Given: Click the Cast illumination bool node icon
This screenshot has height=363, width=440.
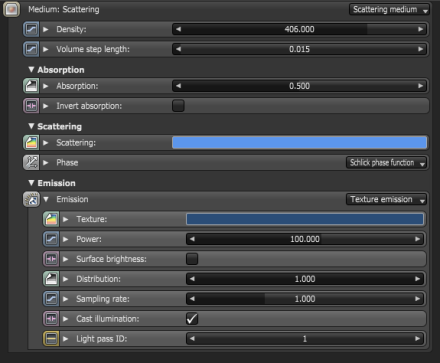Looking at the screenshot, I should (x=51, y=319).
